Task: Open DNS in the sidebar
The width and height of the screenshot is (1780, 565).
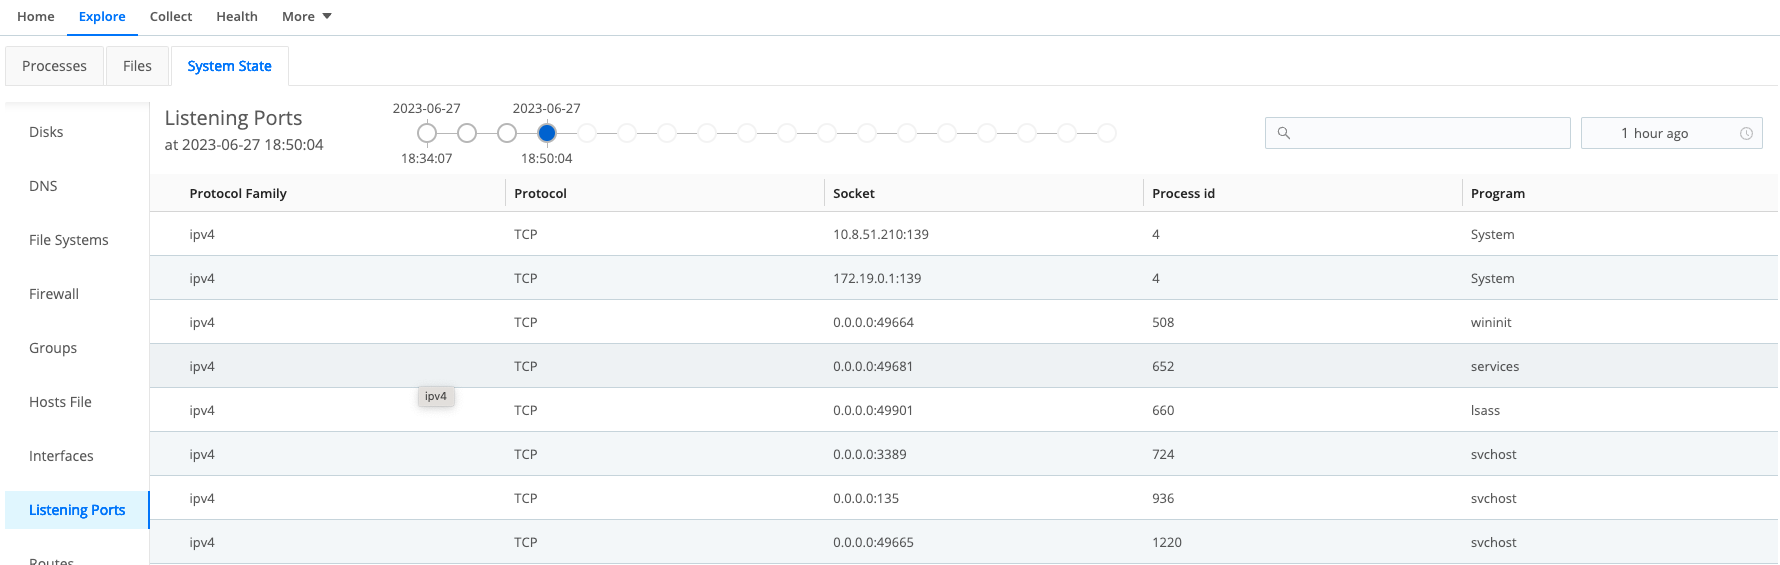Action: pyautogui.click(x=43, y=186)
